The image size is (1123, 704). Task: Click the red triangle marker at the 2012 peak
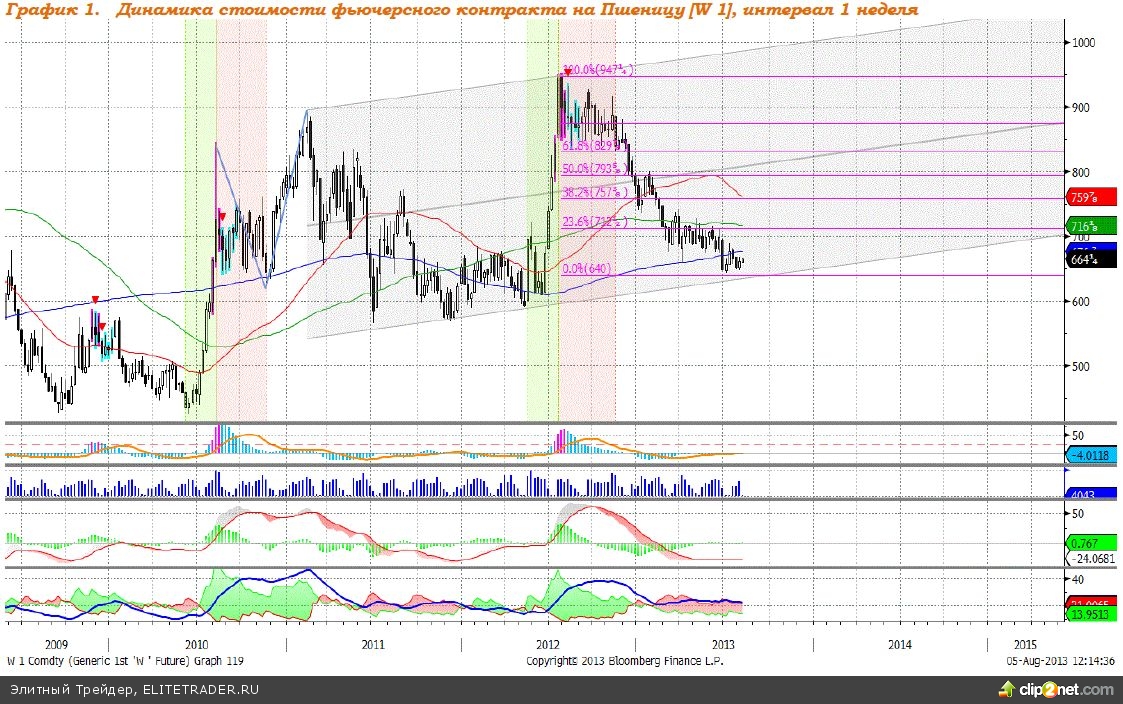click(x=567, y=73)
